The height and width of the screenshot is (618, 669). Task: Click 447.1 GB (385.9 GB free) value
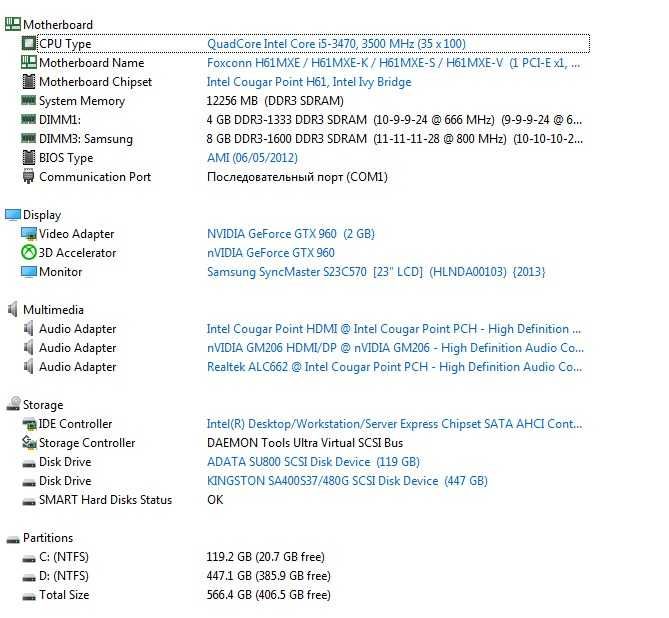tap(268, 576)
